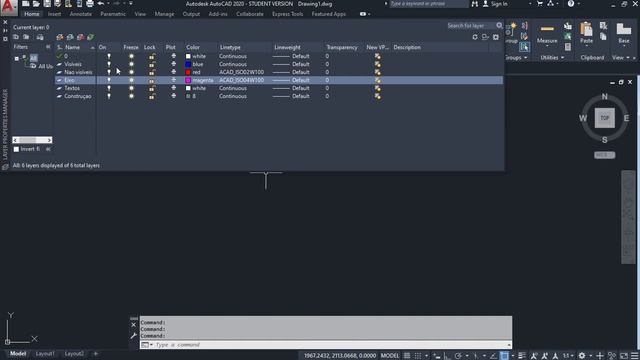This screenshot has width=640, height=360.
Task: Click the New Layer VP Frozen icon
Action: (x=70, y=37)
